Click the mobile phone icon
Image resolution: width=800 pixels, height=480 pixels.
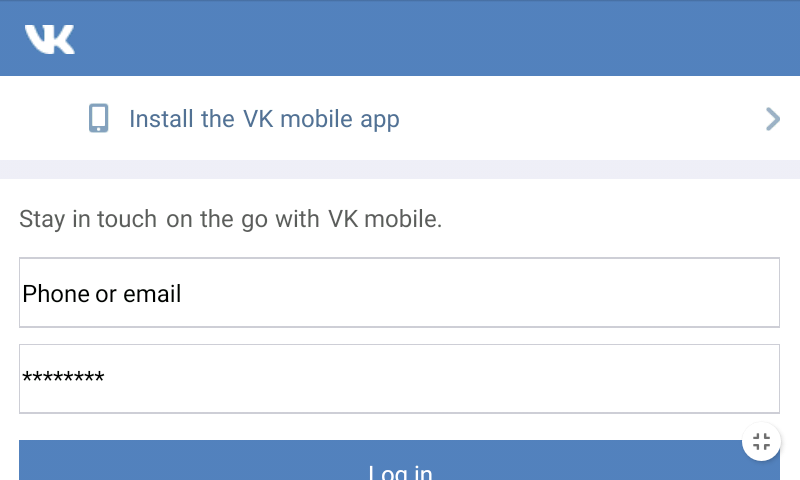tap(98, 119)
